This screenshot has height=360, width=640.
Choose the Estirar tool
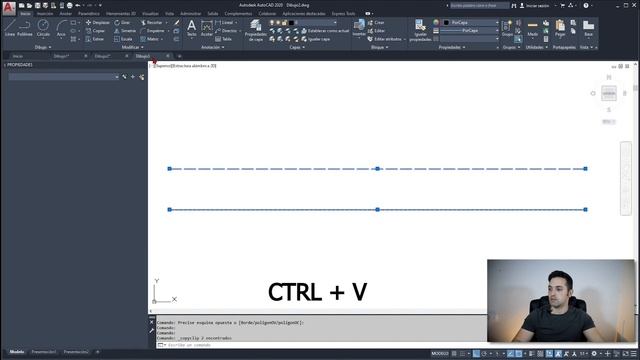click(x=95, y=39)
